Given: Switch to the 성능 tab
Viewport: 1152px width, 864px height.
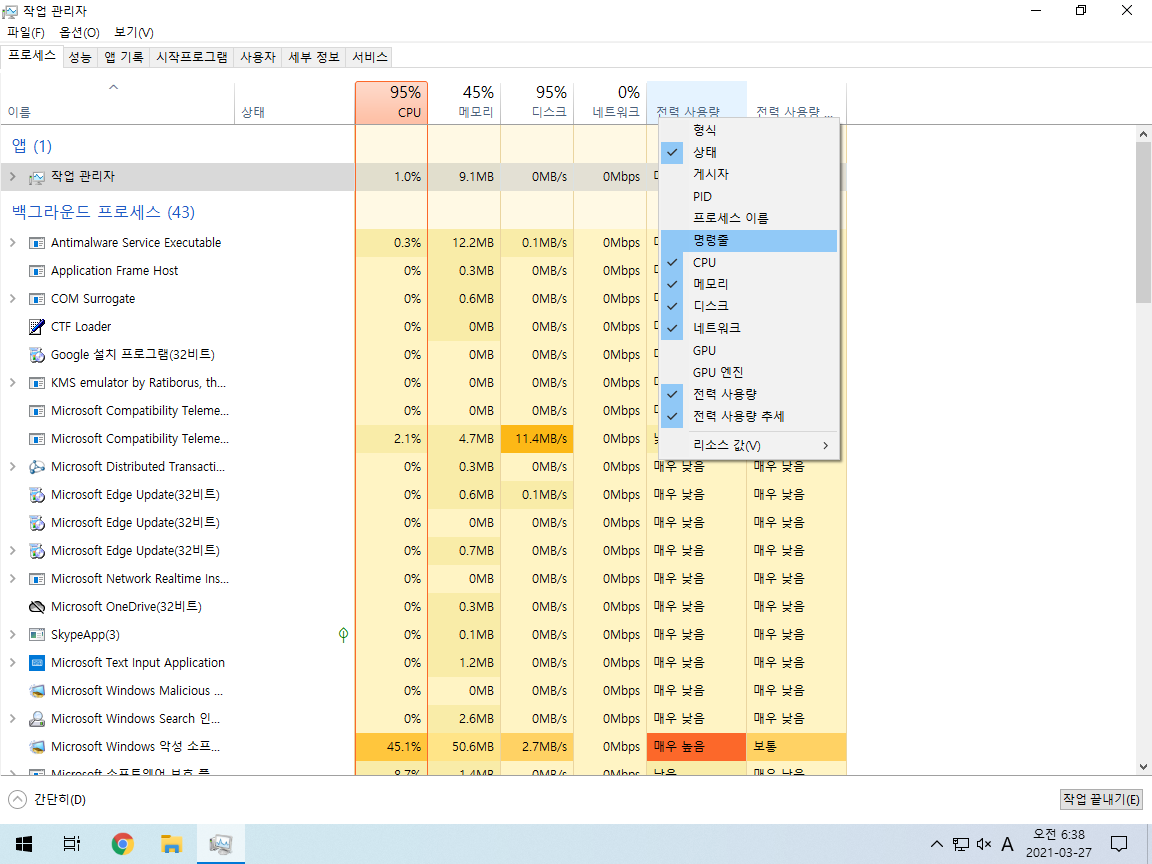Looking at the screenshot, I should tap(79, 57).
